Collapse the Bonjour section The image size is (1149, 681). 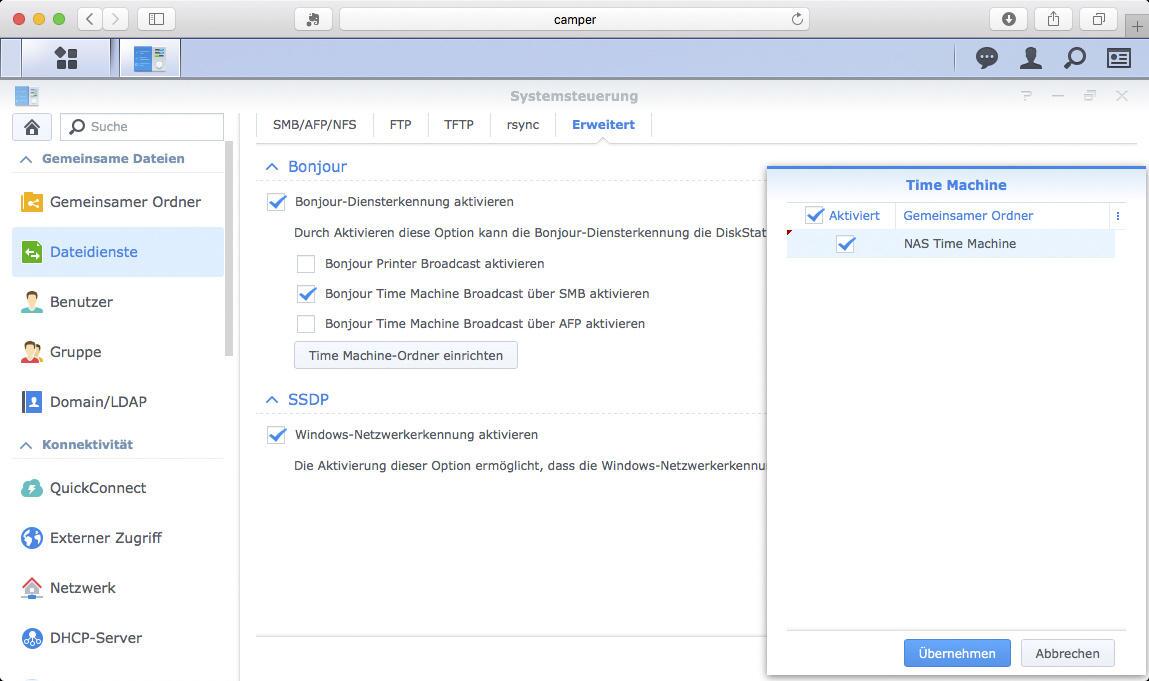click(x=272, y=166)
